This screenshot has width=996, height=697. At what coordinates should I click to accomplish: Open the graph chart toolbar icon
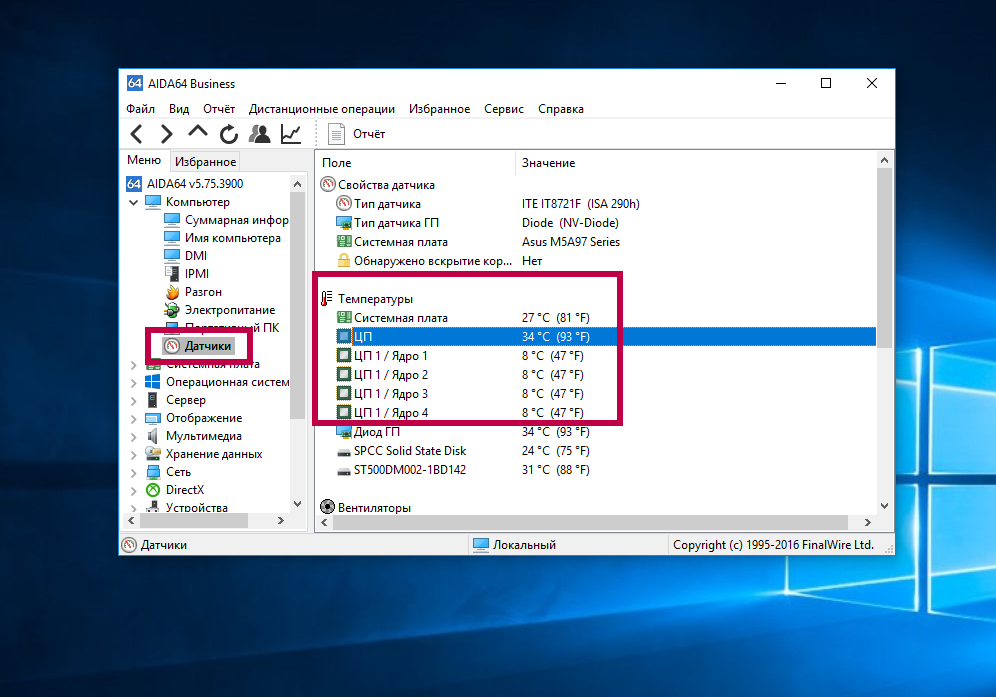(x=291, y=134)
